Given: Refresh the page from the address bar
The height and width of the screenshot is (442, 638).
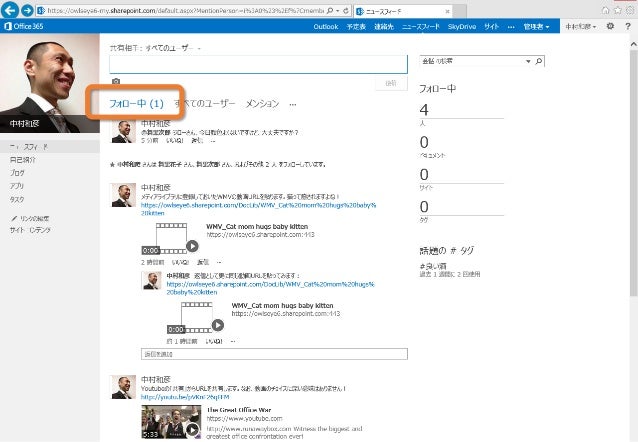Looking at the screenshot, I should [x=346, y=11].
